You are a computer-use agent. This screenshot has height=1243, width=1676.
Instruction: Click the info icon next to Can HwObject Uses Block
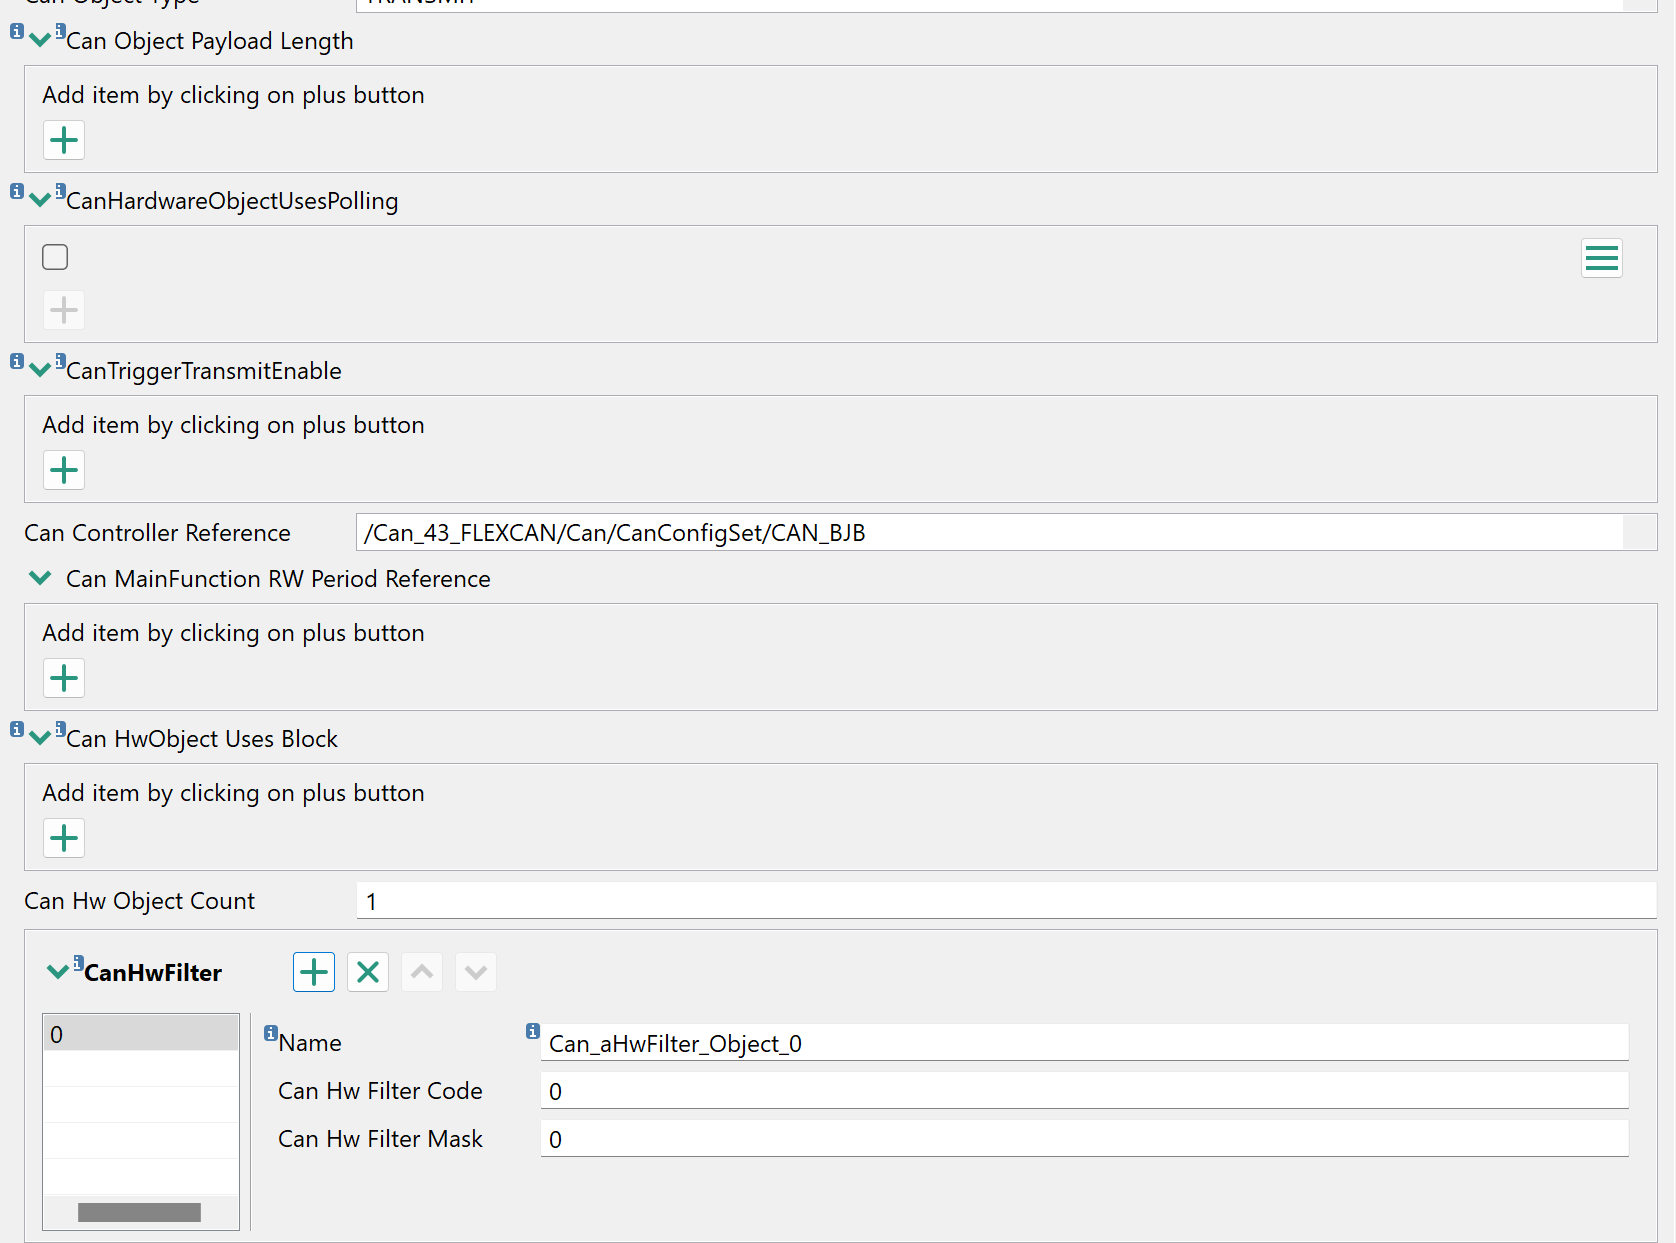click(16, 728)
